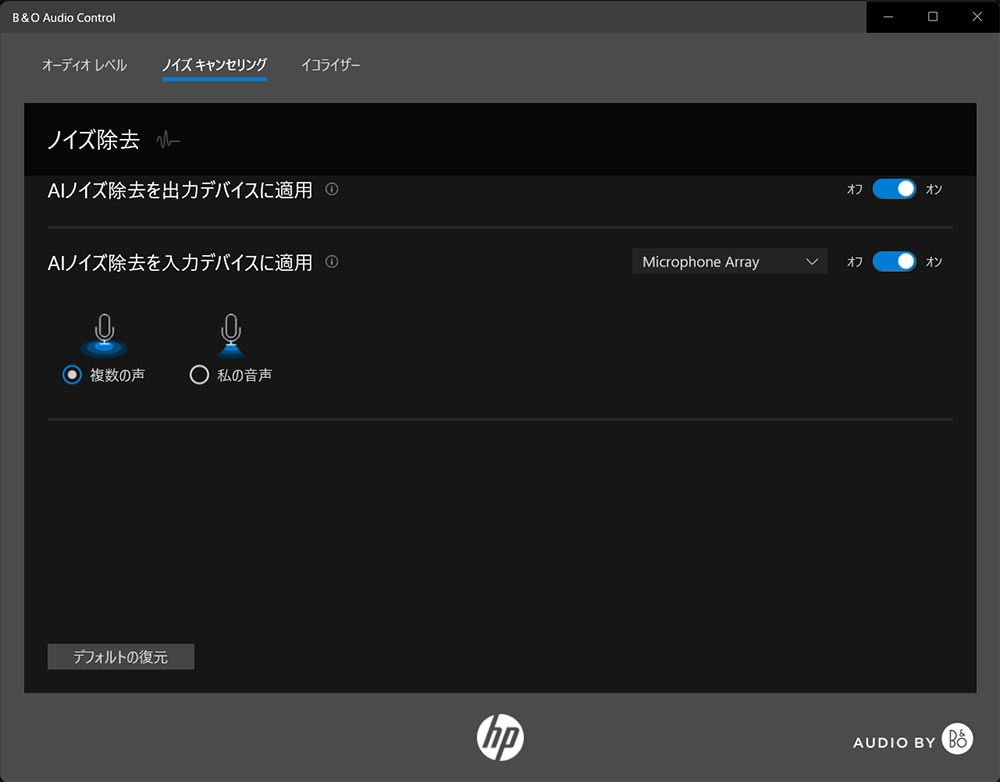Image resolution: width=1000 pixels, height=782 pixels.
Task: Close the B&O Audio Control window
Action: coord(977,17)
